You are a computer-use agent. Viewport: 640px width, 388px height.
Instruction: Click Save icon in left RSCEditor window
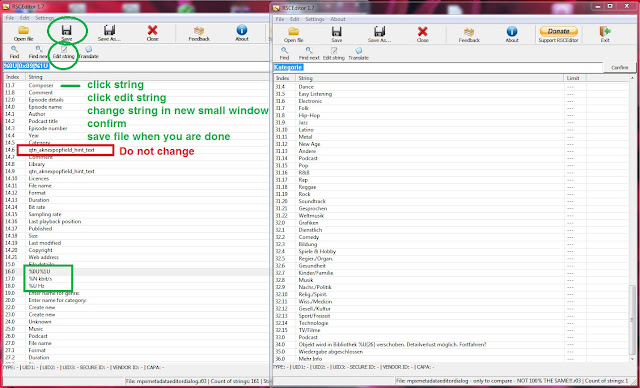(x=67, y=33)
